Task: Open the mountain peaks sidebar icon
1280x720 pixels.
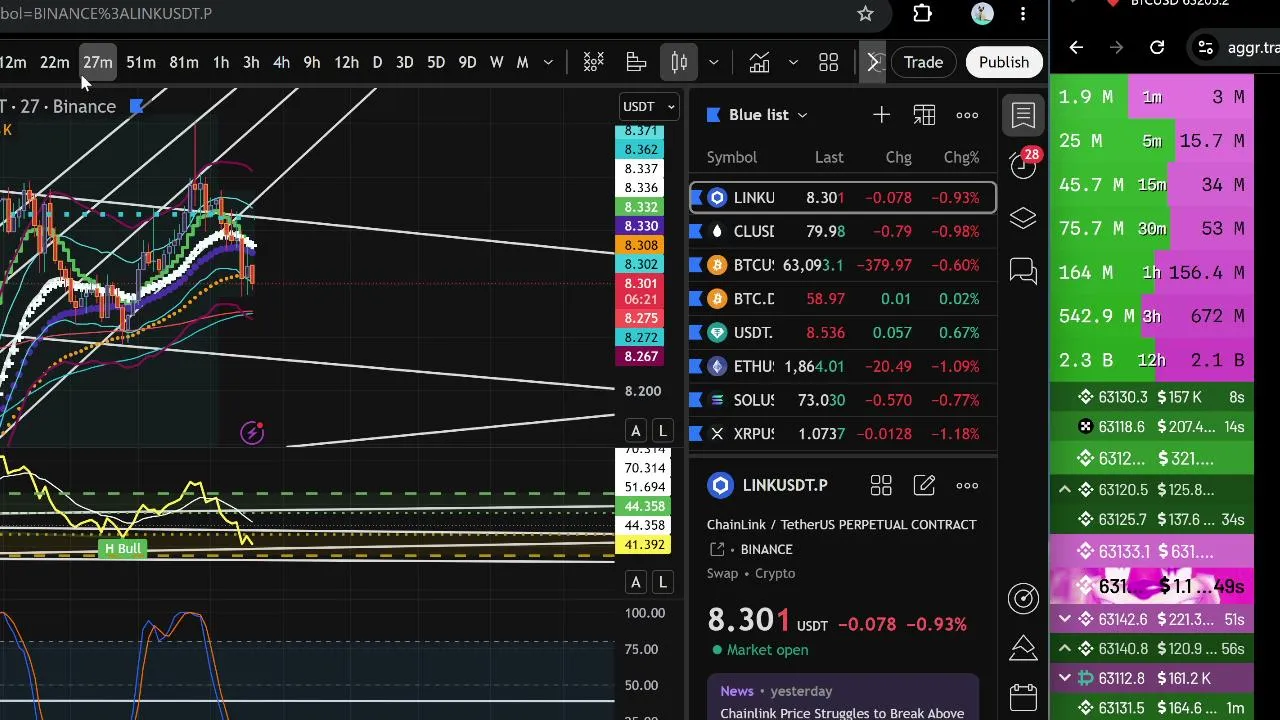Action: pyautogui.click(x=1023, y=647)
